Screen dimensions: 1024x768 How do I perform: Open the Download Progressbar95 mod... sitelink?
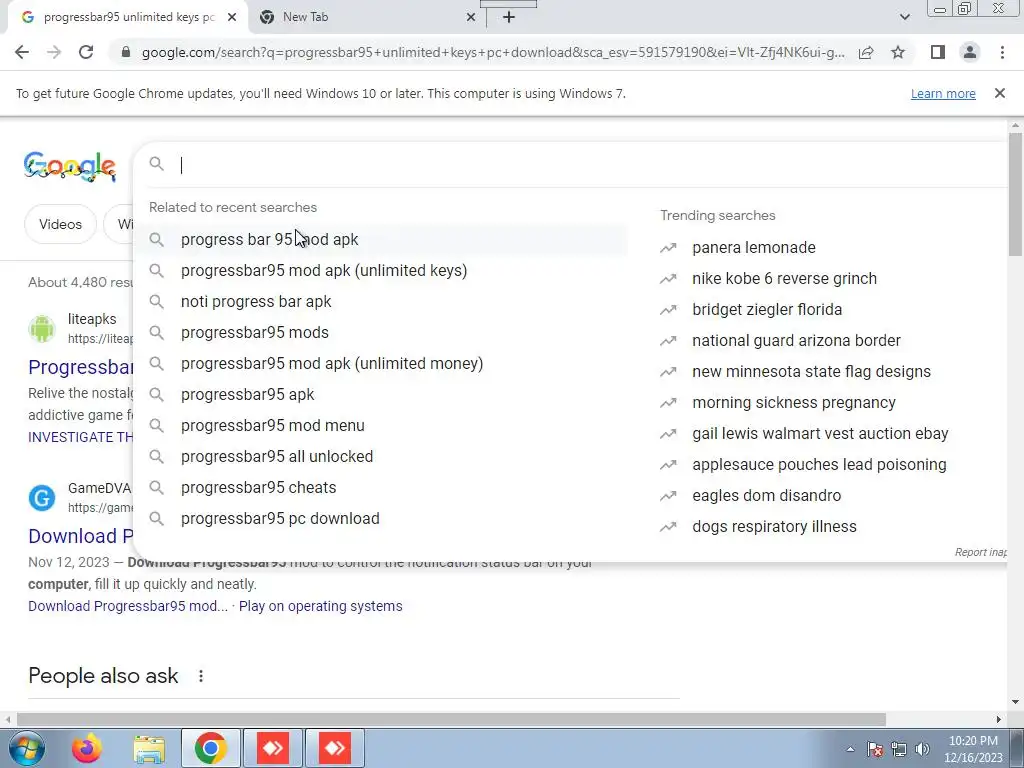pyautogui.click(x=128, y=606)
